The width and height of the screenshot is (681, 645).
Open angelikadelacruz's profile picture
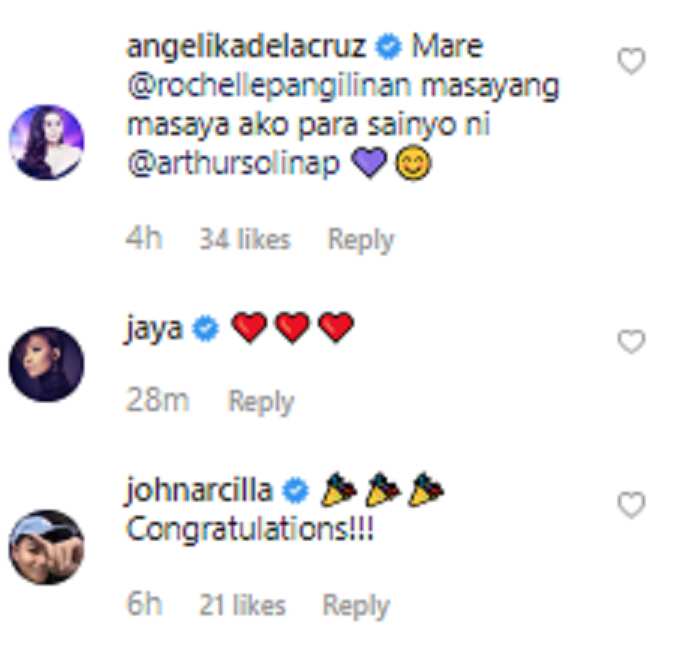(46, 142)
